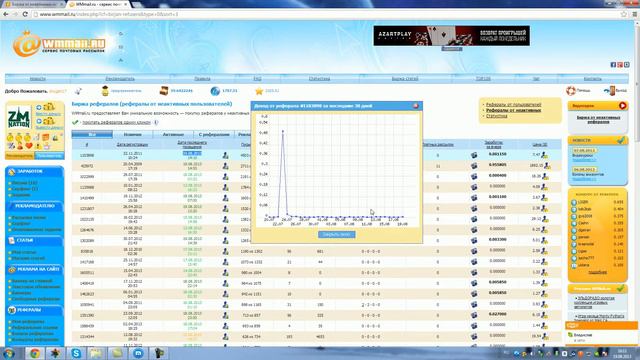Click the Рефералы от неактивных link
640x360 pixels.
coord(513,110)
